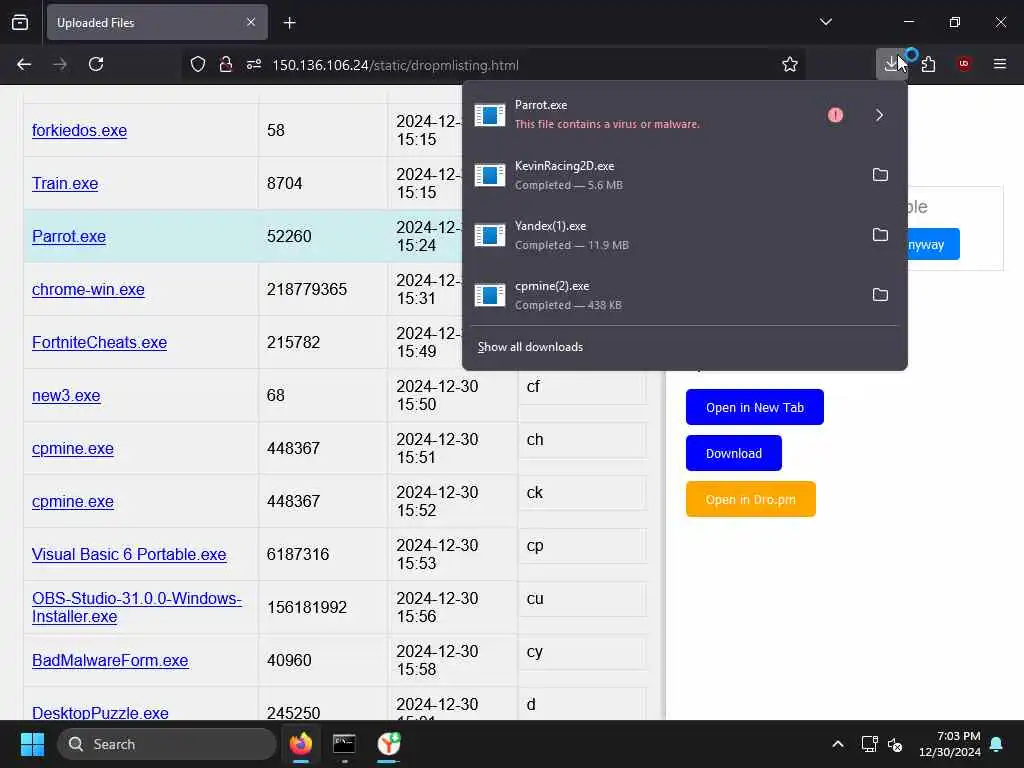Open the notifications bell icon
Viewport: 1024px width, 768px height.
tap(997, 744)
